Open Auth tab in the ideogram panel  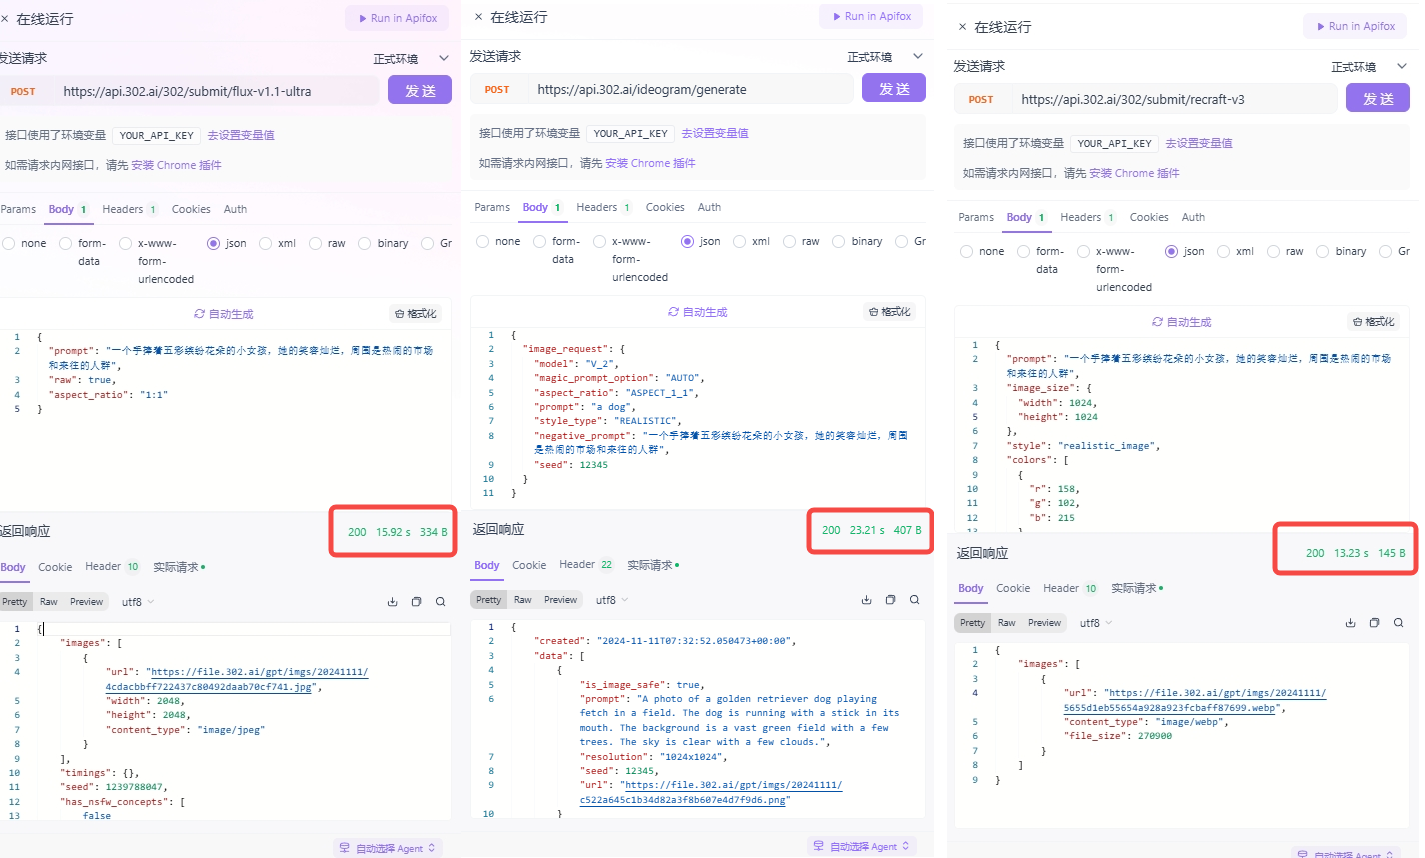click(x=709, y=207)
